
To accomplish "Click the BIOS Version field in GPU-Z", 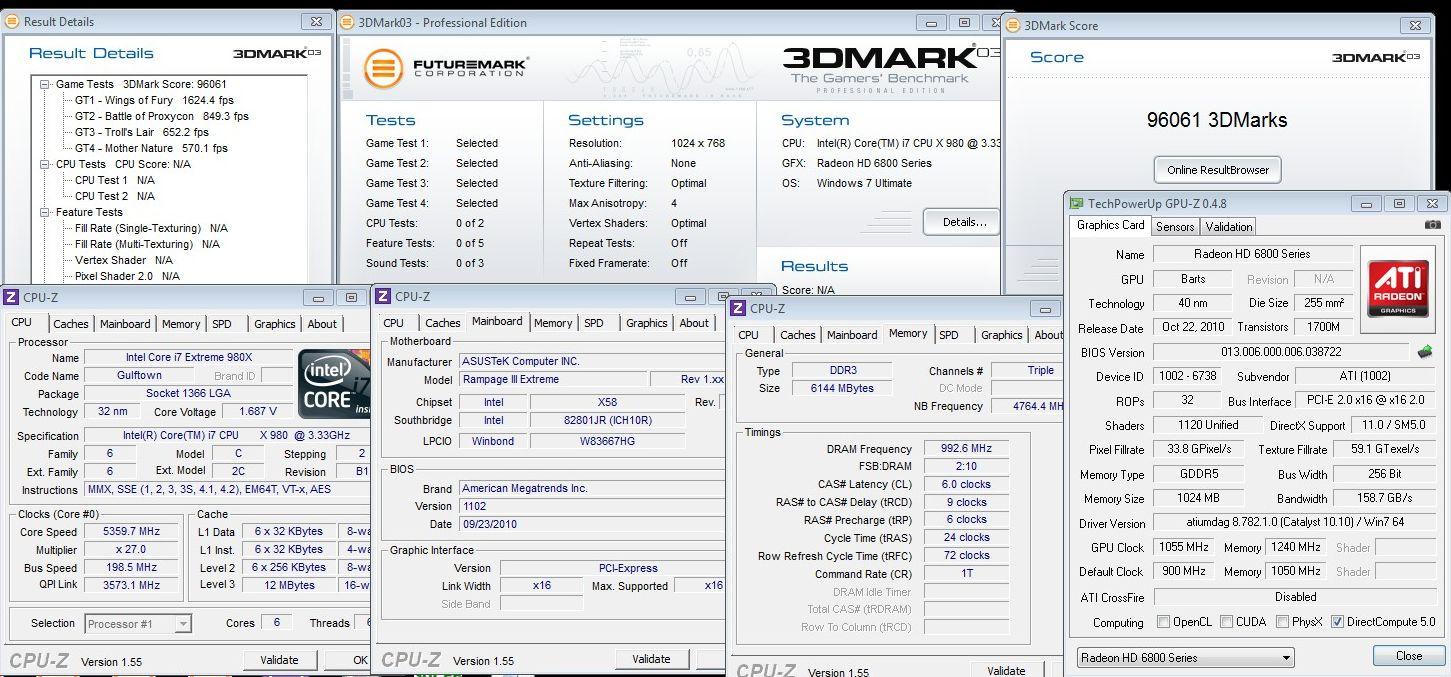I will point(1281,352).
